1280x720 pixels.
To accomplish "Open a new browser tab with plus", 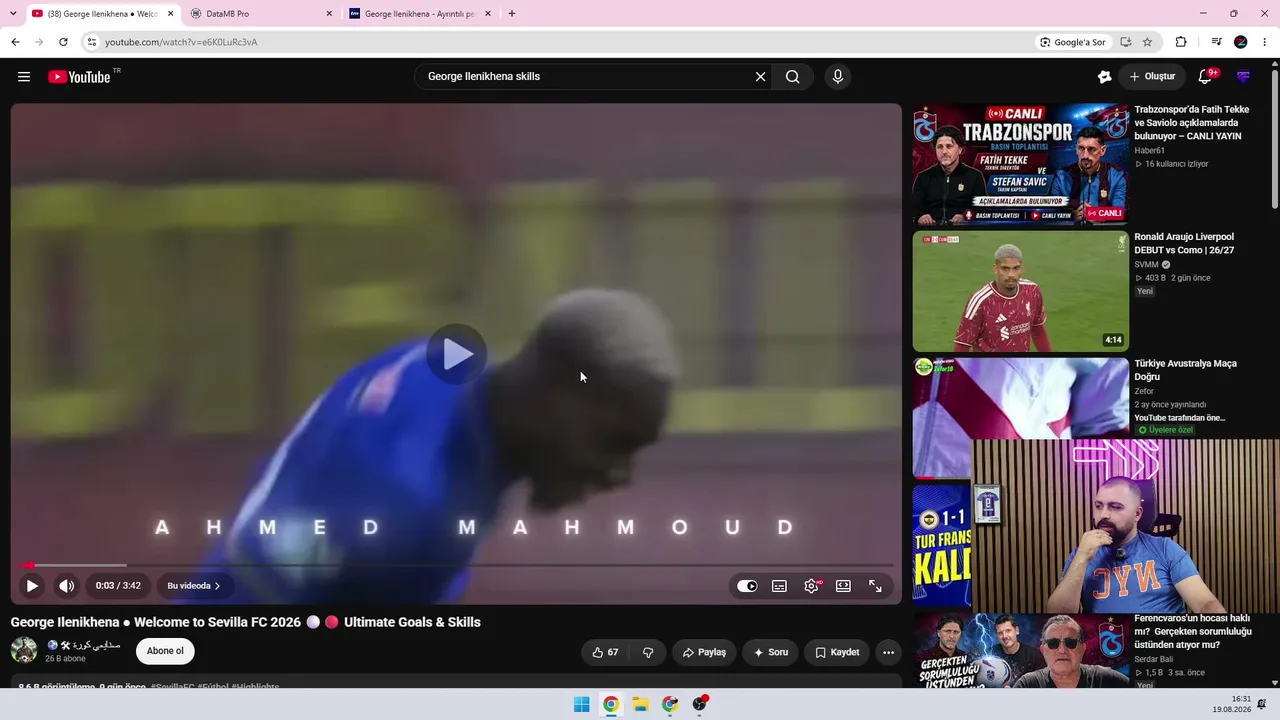I will point(512,14).
